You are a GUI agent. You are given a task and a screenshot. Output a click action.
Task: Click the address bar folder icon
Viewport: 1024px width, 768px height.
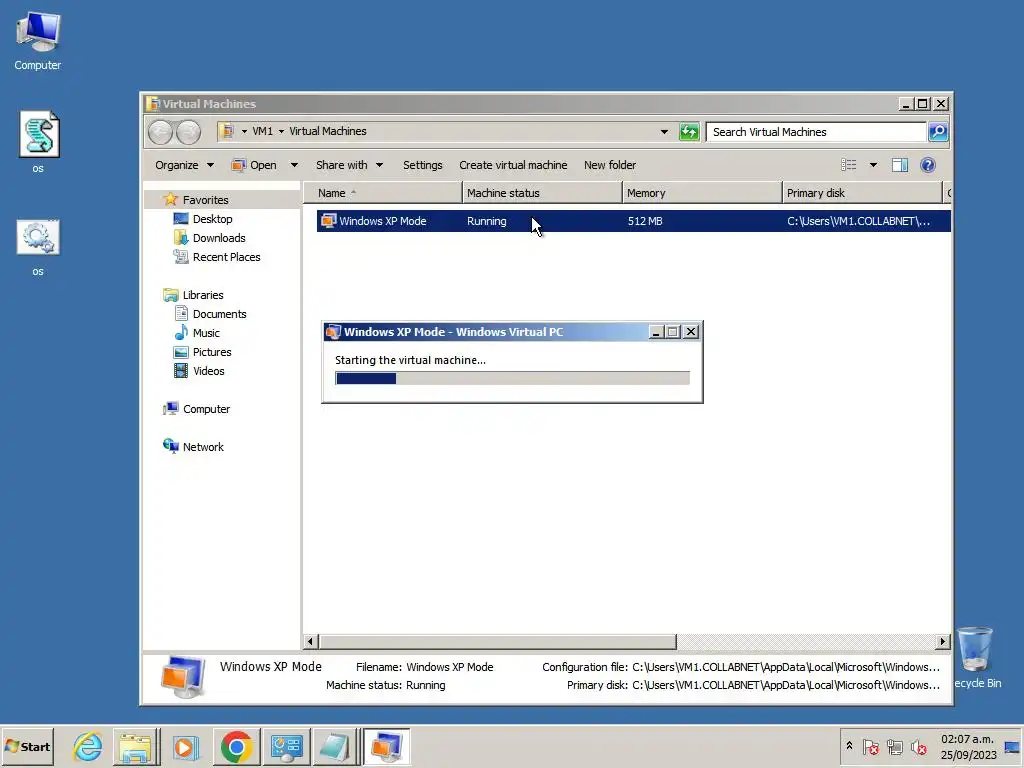coord(226,131)
